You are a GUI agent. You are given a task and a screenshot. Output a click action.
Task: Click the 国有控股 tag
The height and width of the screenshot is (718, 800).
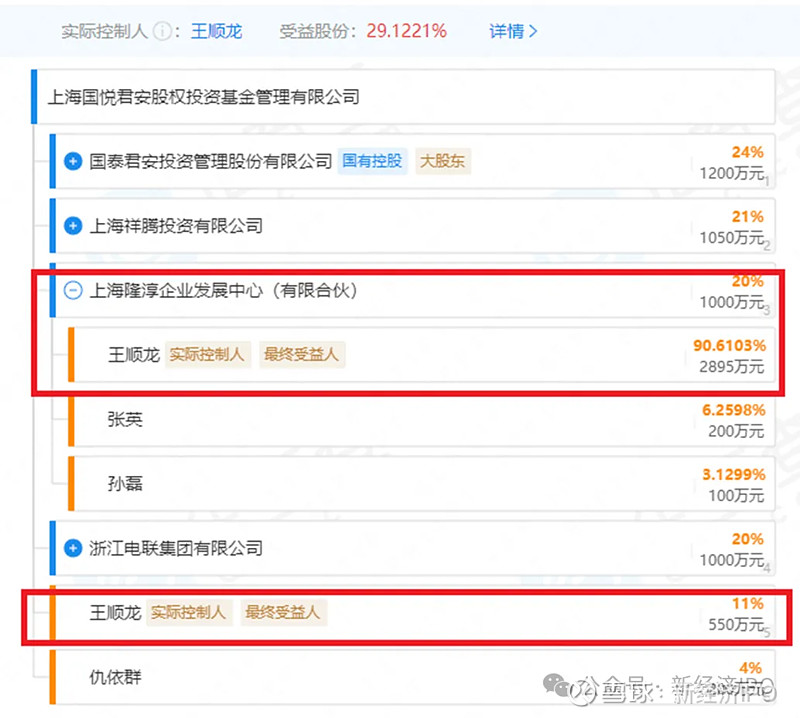coord(372,161)
